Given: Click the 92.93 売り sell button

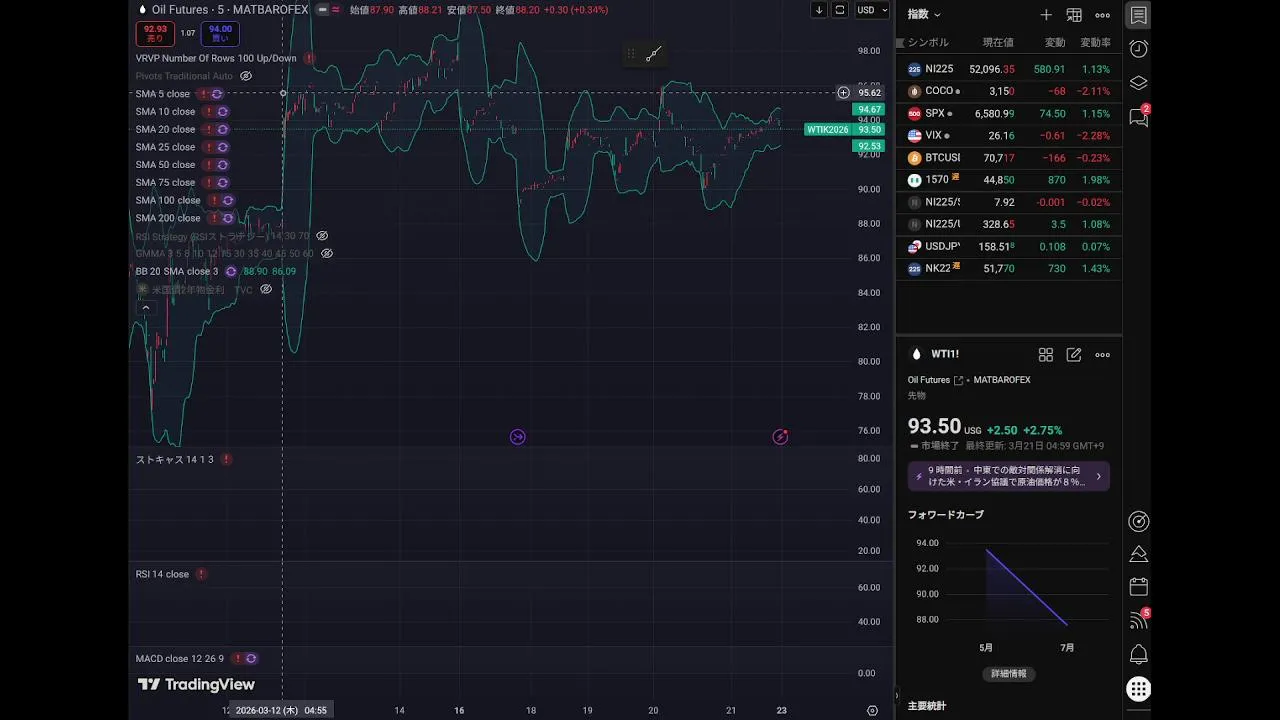Looking at the screenshot, I should 155,34.
